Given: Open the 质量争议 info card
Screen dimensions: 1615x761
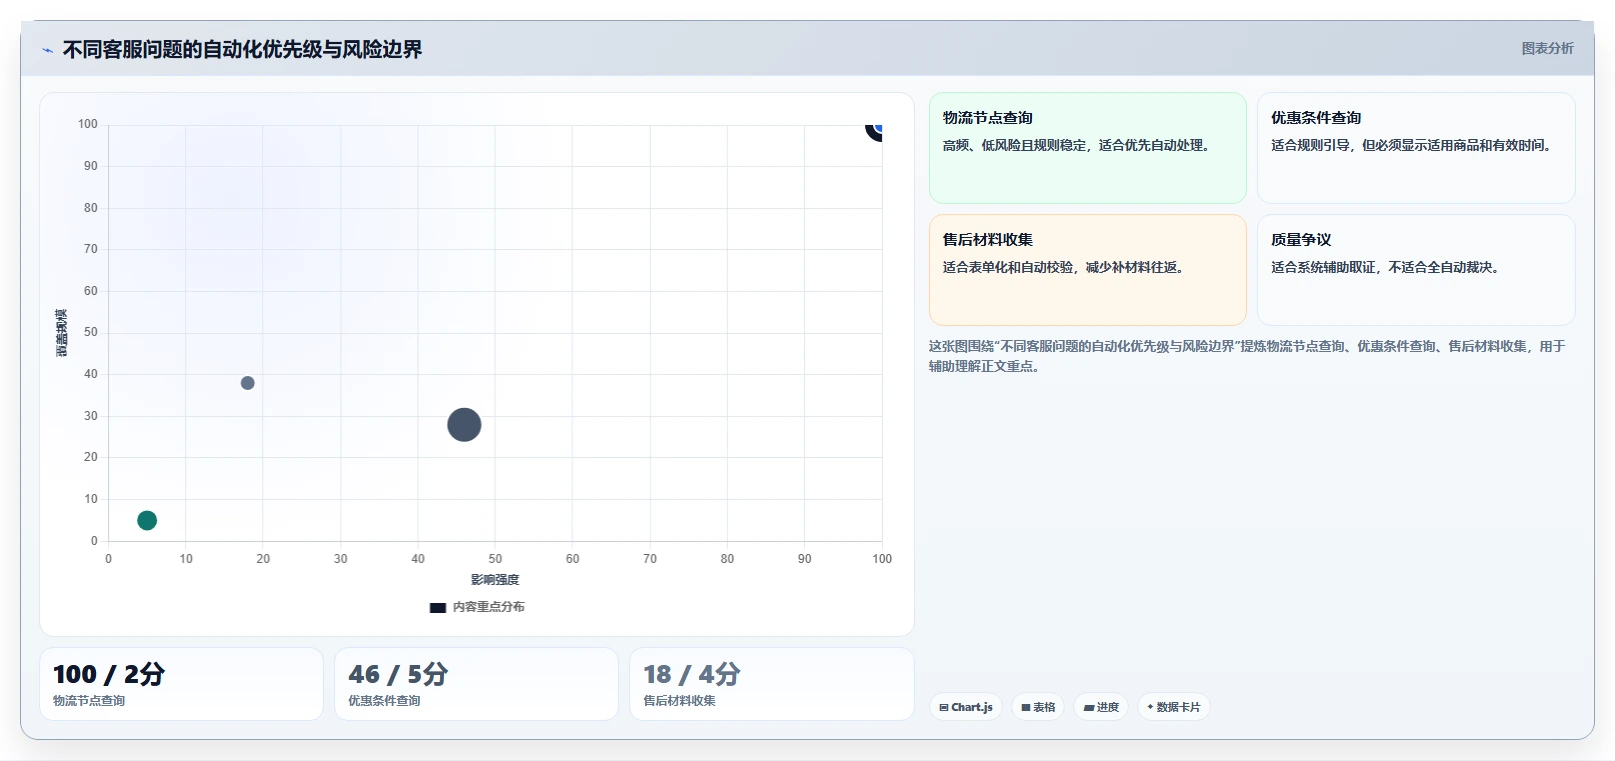Looking at the screenshot, I should coord(1416,270).
